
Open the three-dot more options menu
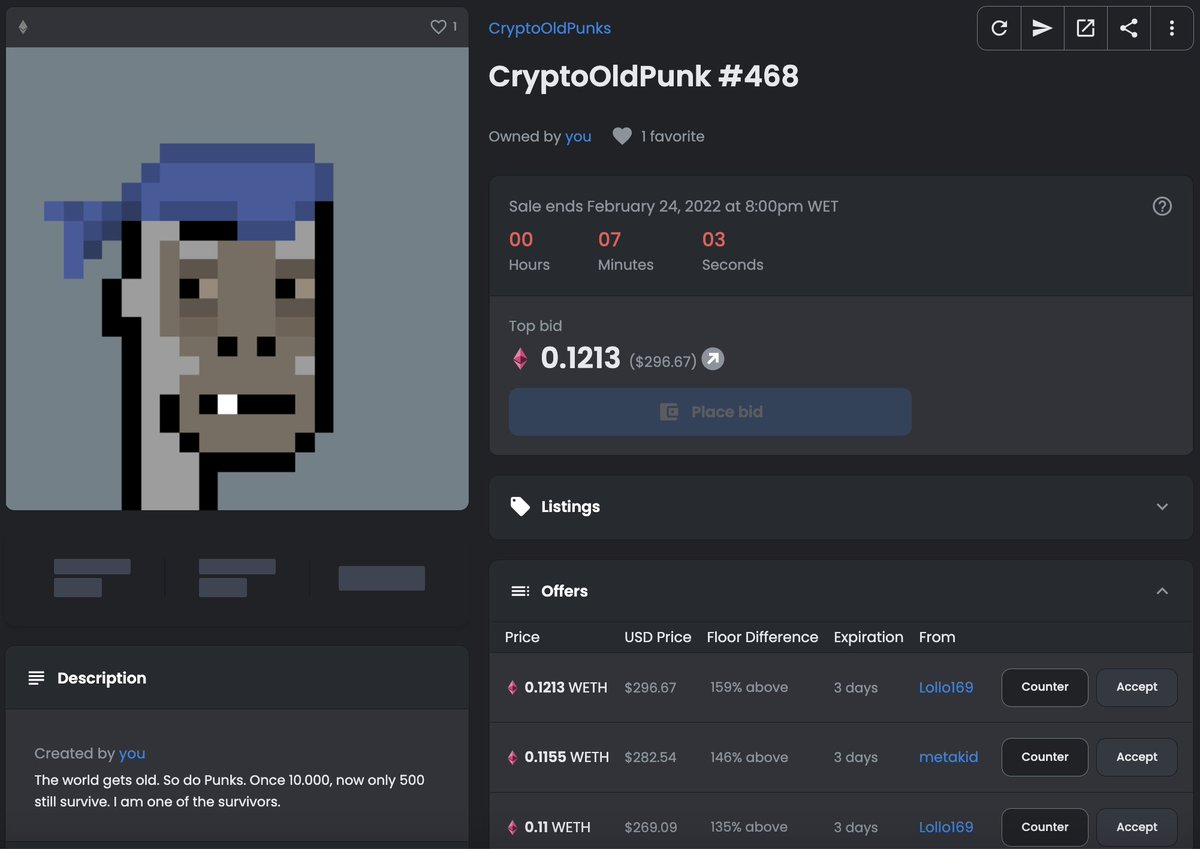1171,28
